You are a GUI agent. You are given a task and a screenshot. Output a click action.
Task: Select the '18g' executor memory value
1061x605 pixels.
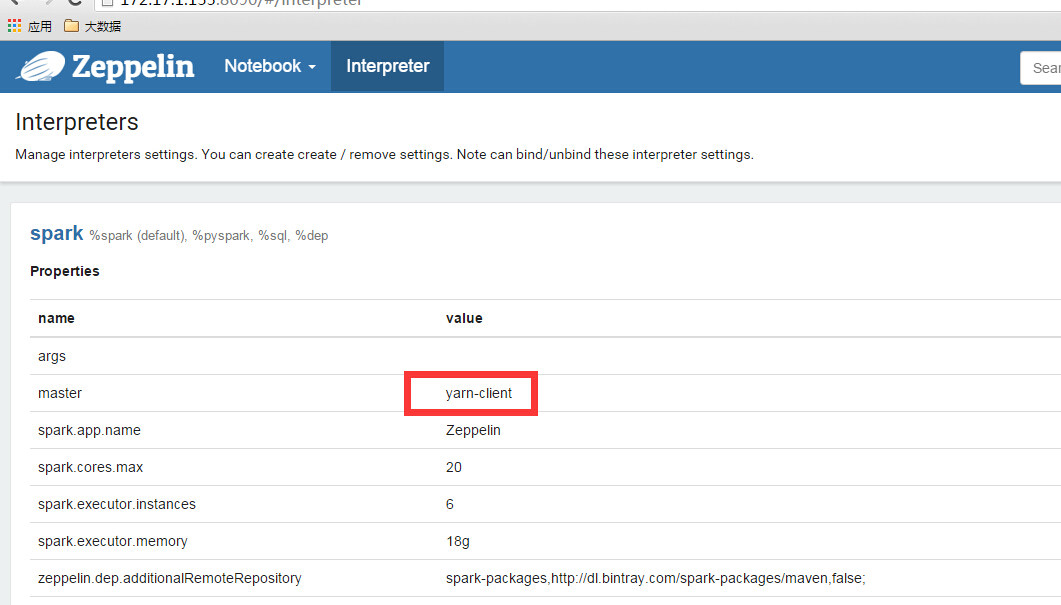(x=457, y=541)
